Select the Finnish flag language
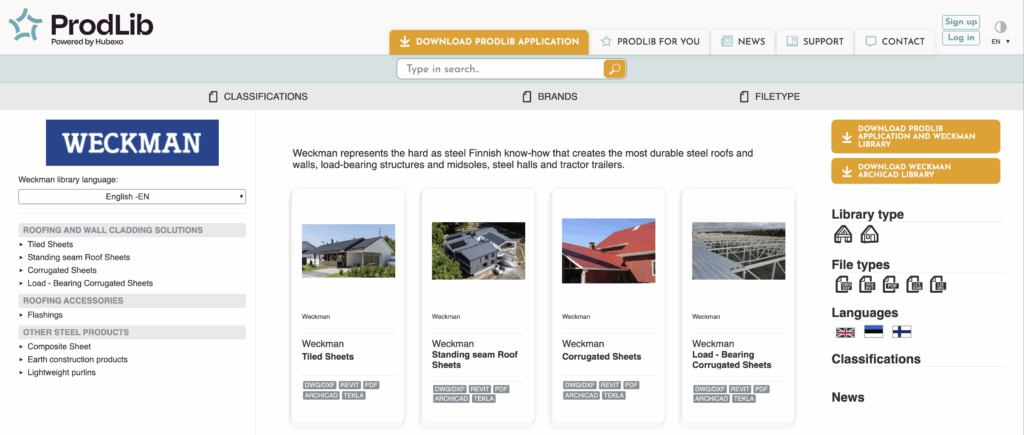The image size is (1024, 435). (x=901, y=332)
